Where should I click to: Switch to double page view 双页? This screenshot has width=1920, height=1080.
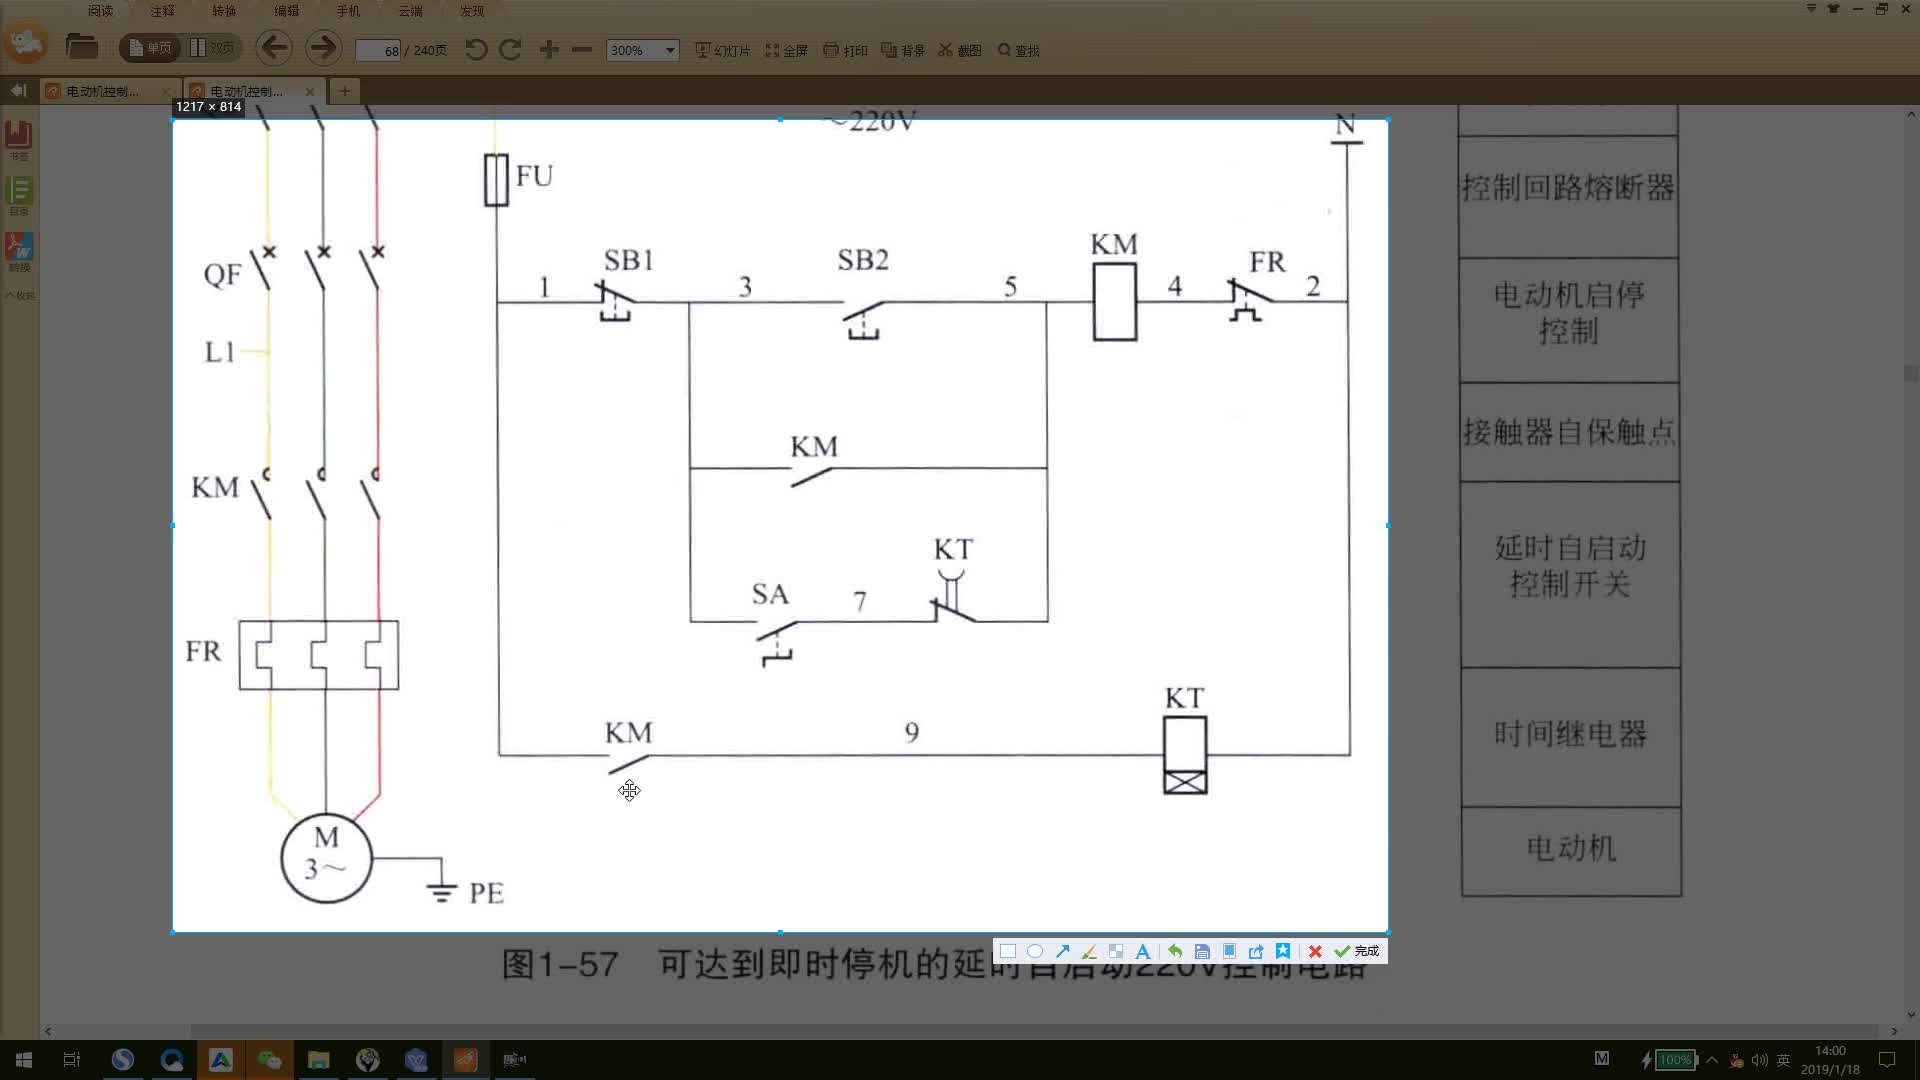tap(212, 48)
